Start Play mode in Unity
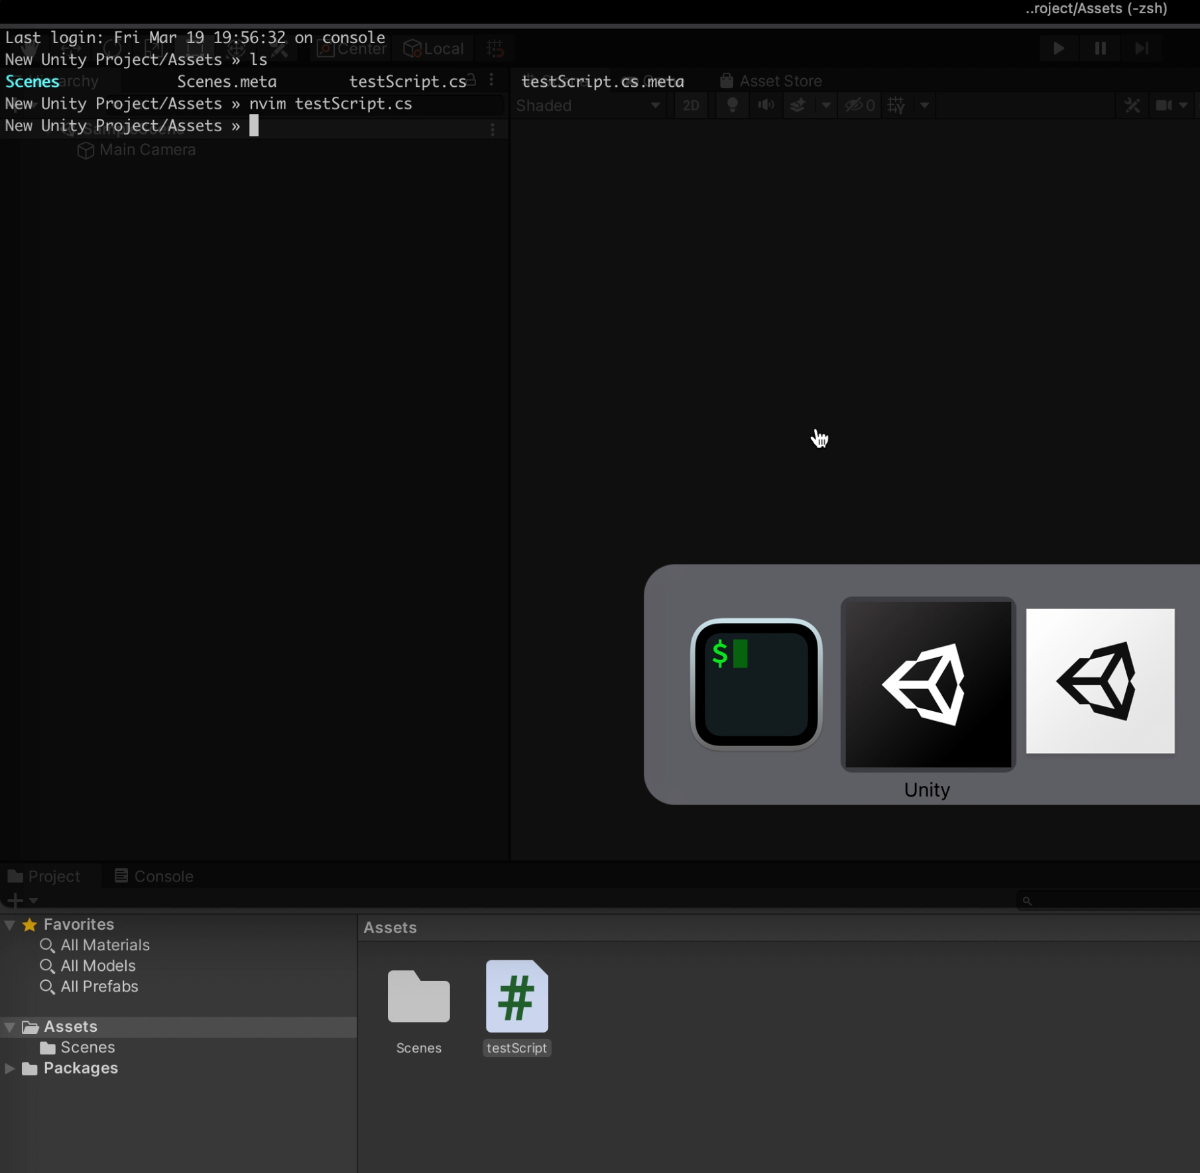This screenshot has width=1200, height=1173. point(1058,48)
